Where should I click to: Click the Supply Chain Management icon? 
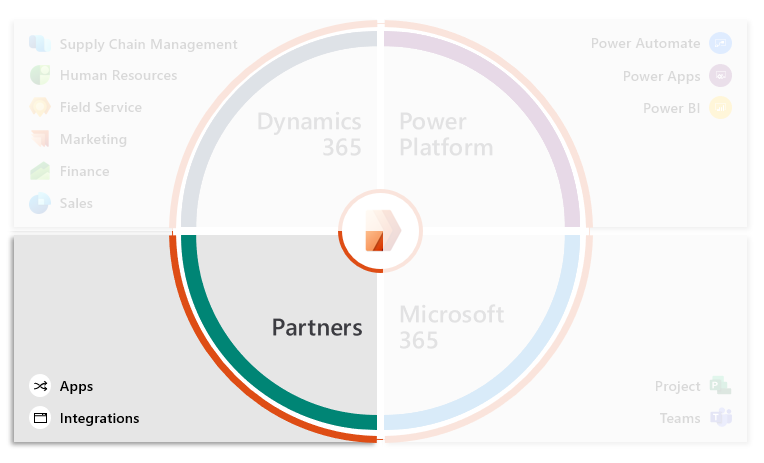click(40, 44)
